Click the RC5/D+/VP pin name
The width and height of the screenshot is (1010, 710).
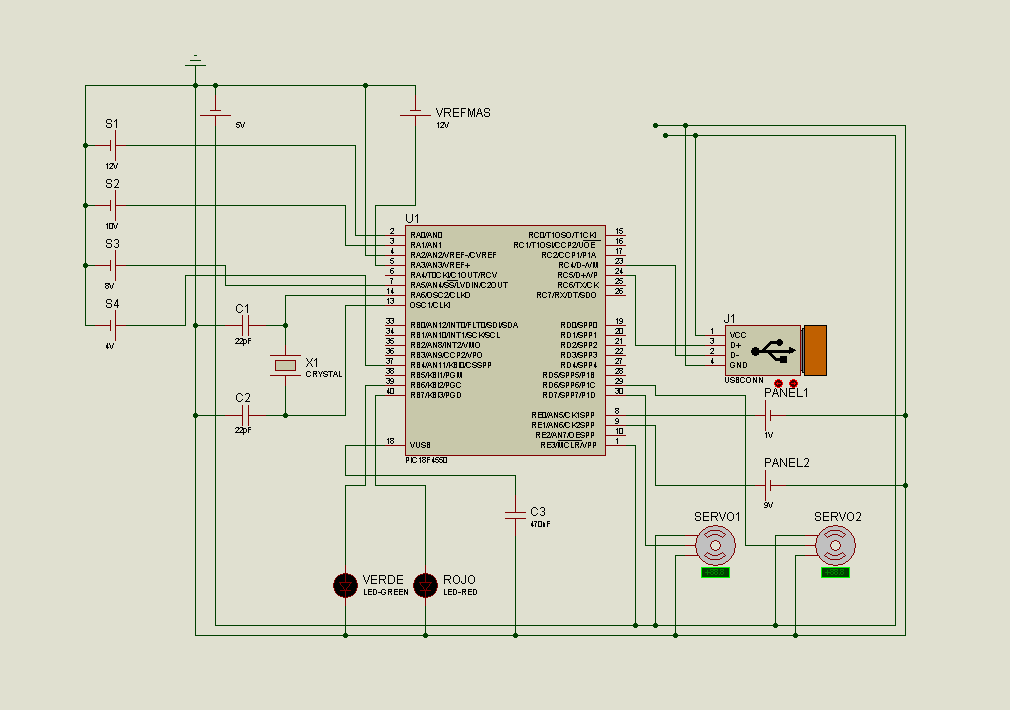pyautogui.click(x=578, y=275)
